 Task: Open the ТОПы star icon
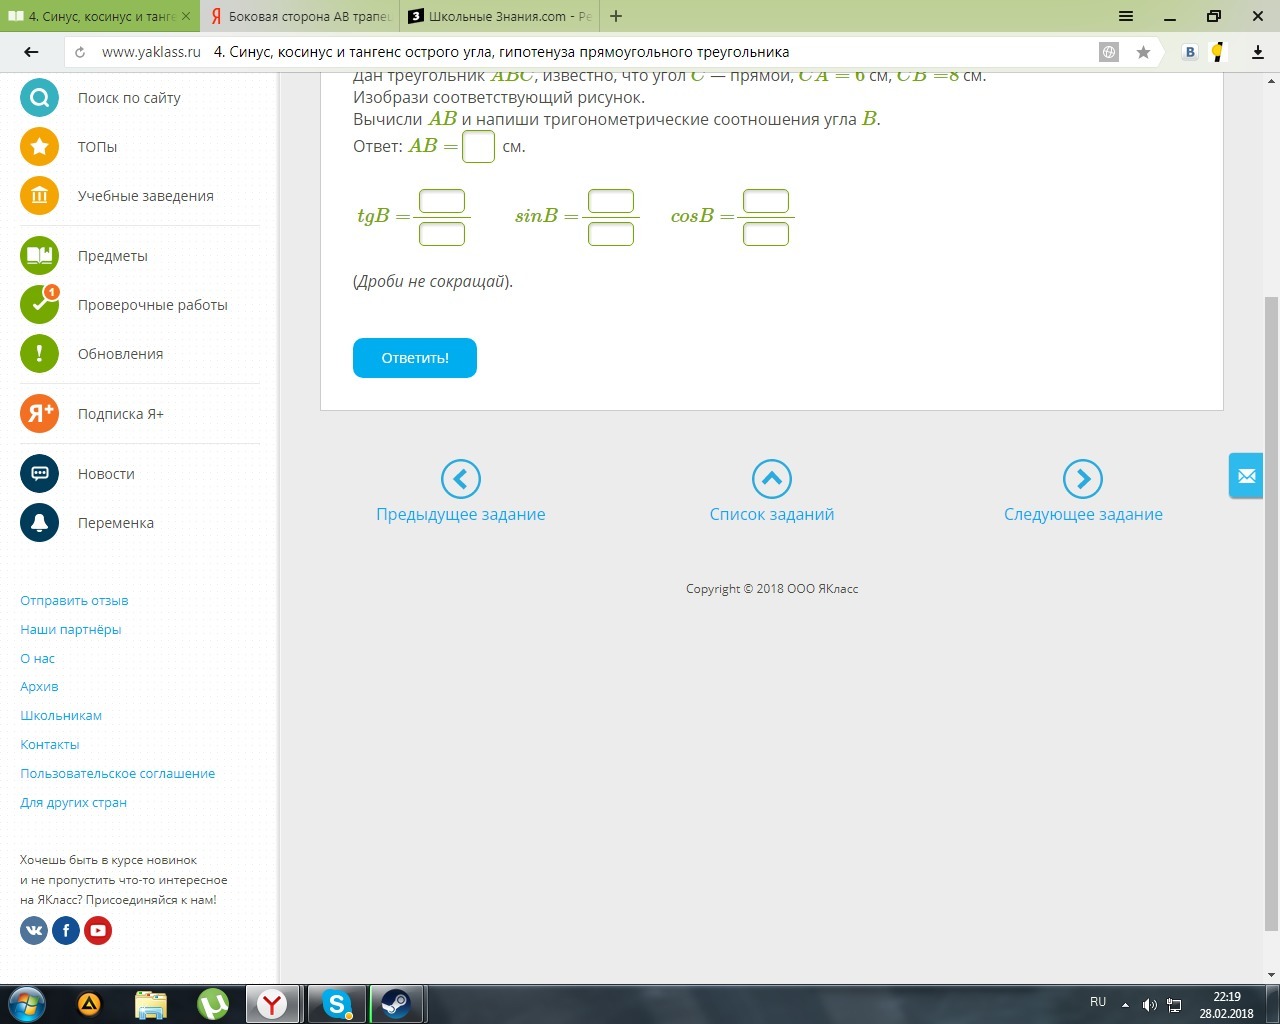[x=39, y=147]
